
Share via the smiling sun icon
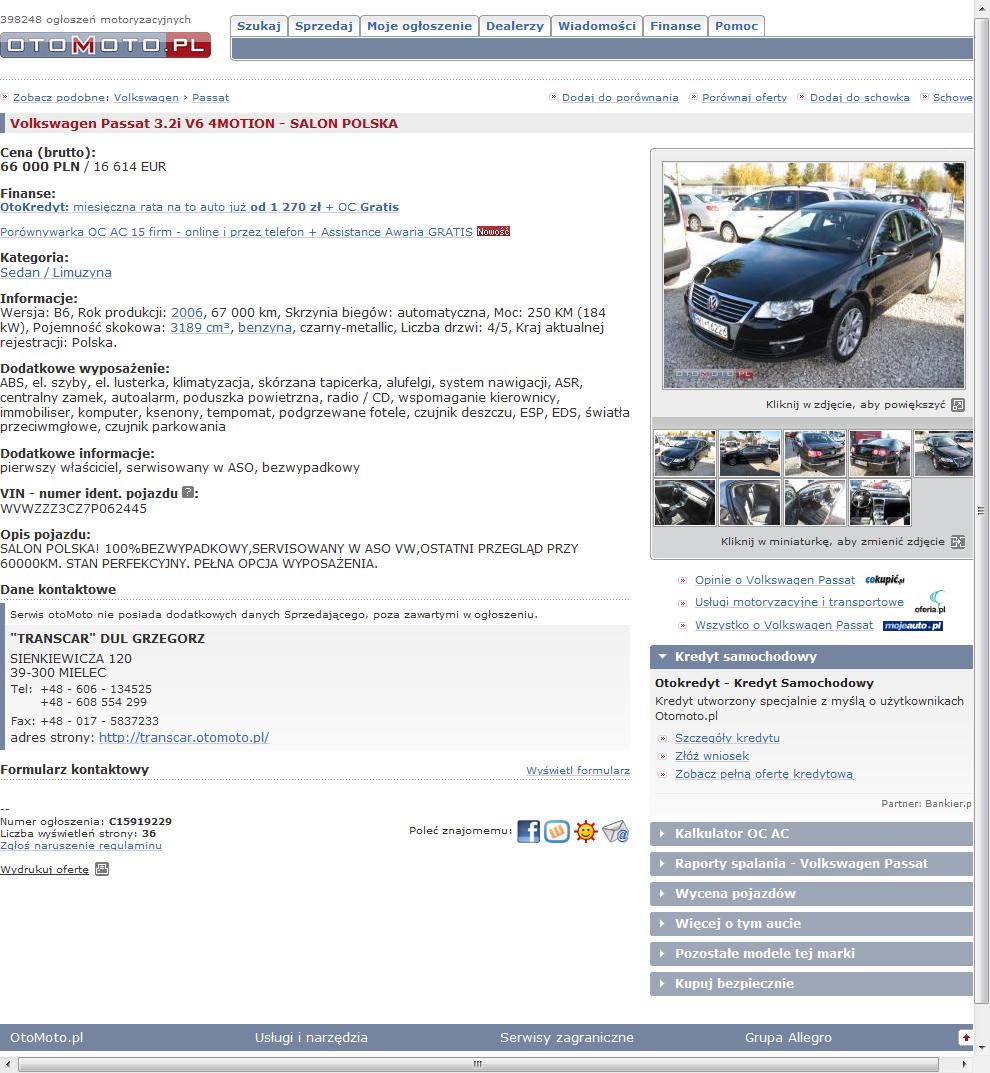(586, 831)
